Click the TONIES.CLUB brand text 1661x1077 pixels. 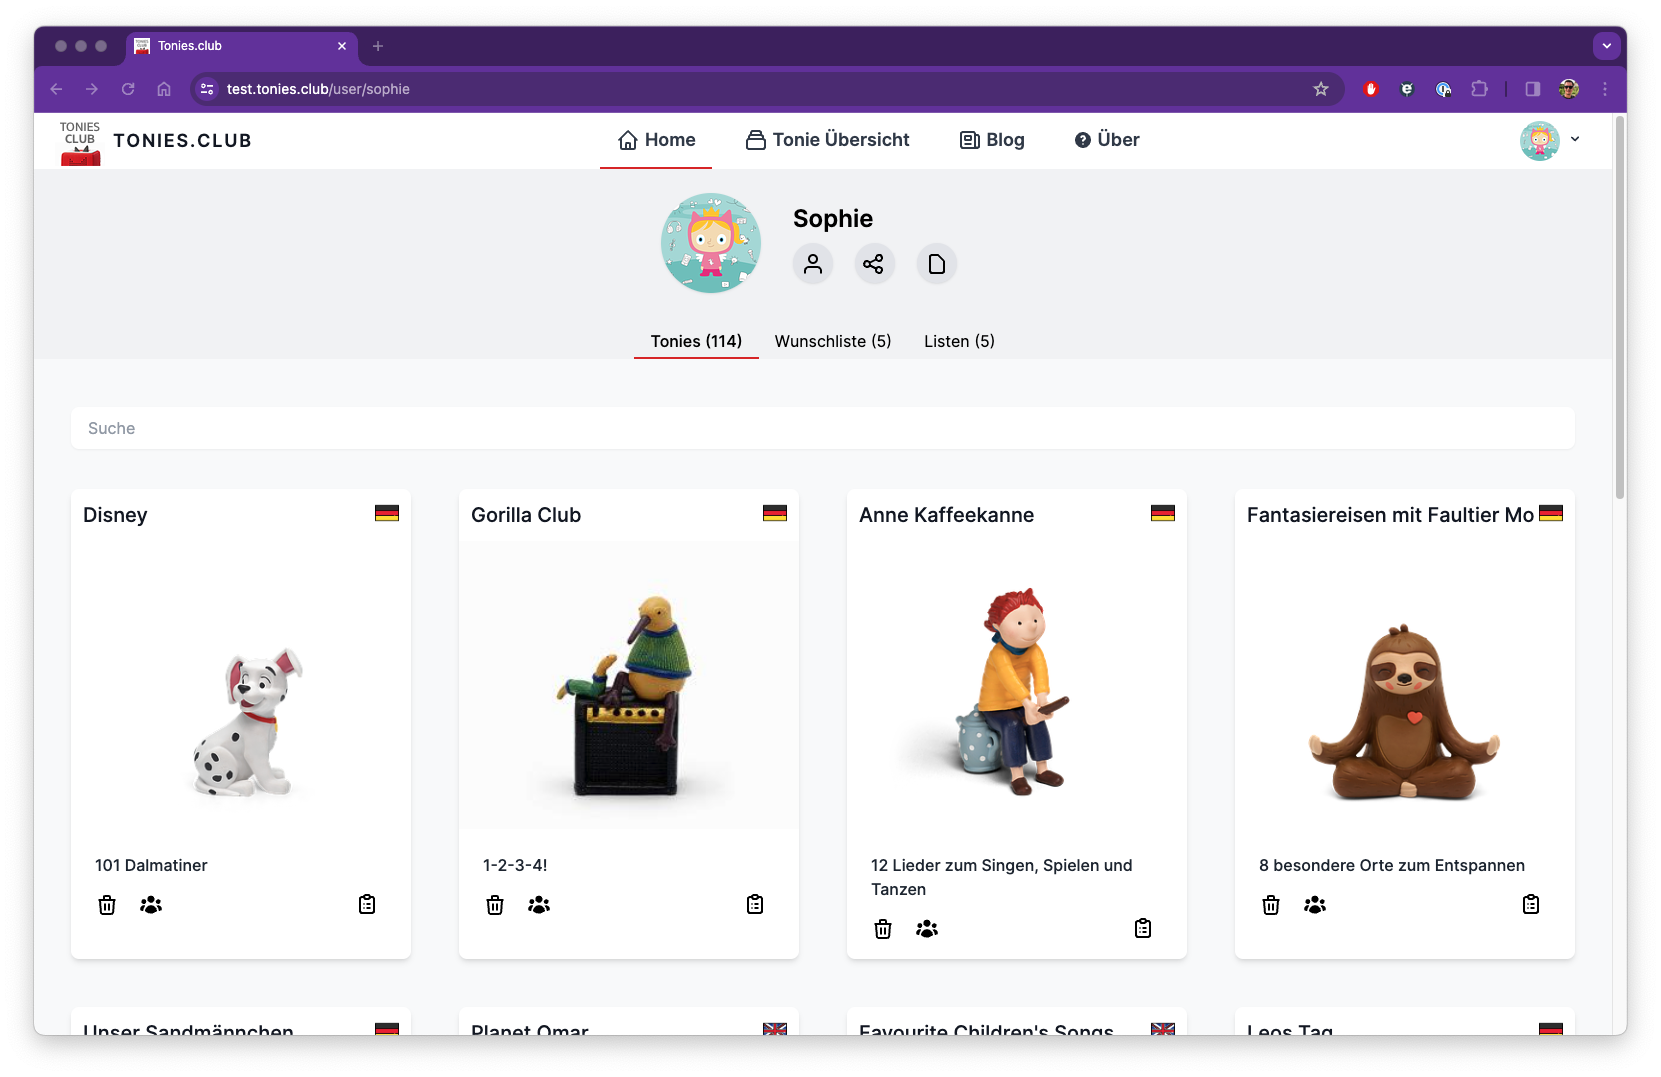tap(182, 141)
